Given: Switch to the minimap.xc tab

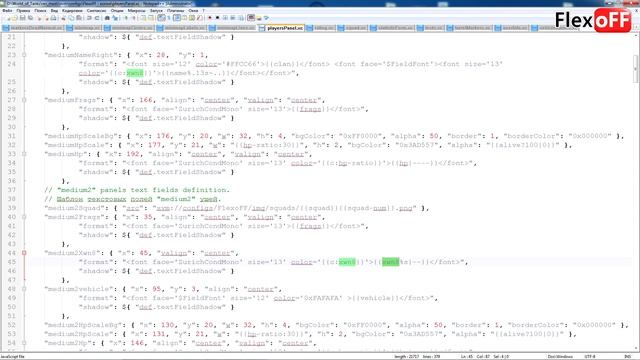Looking at the screenshot, I should (x=84, y=28).
